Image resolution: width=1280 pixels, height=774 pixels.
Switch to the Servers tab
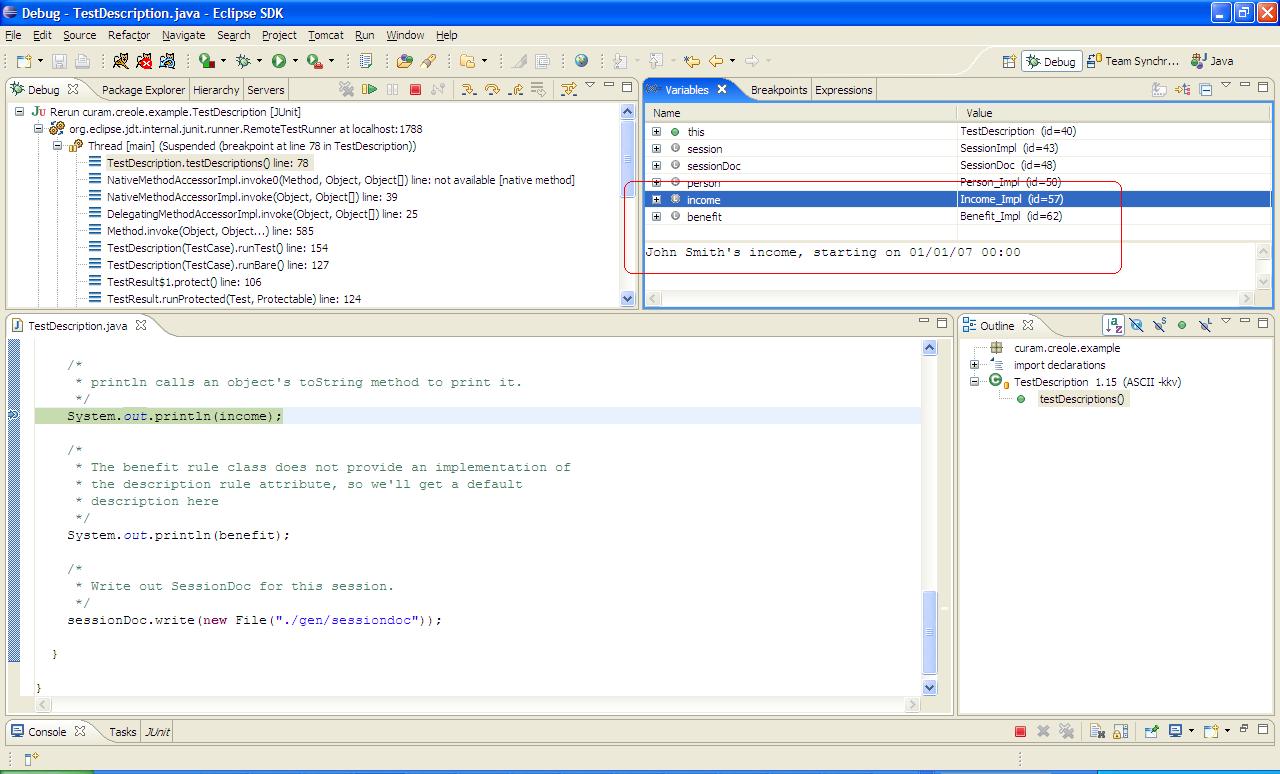[266, 90]
